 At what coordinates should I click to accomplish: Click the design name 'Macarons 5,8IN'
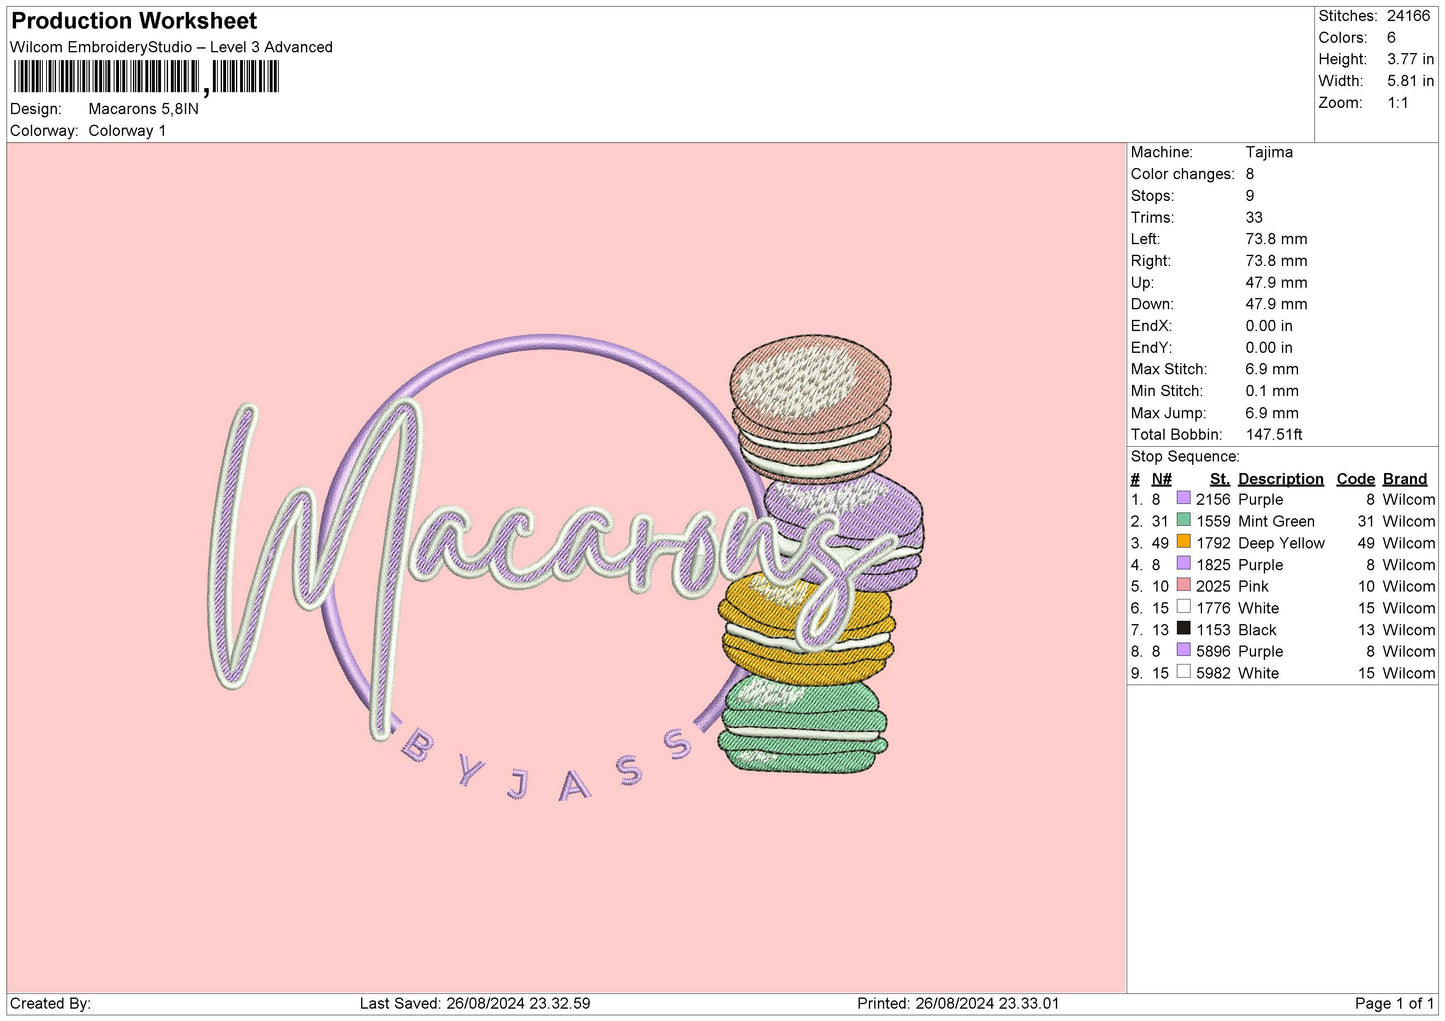[x=143, y=109]
